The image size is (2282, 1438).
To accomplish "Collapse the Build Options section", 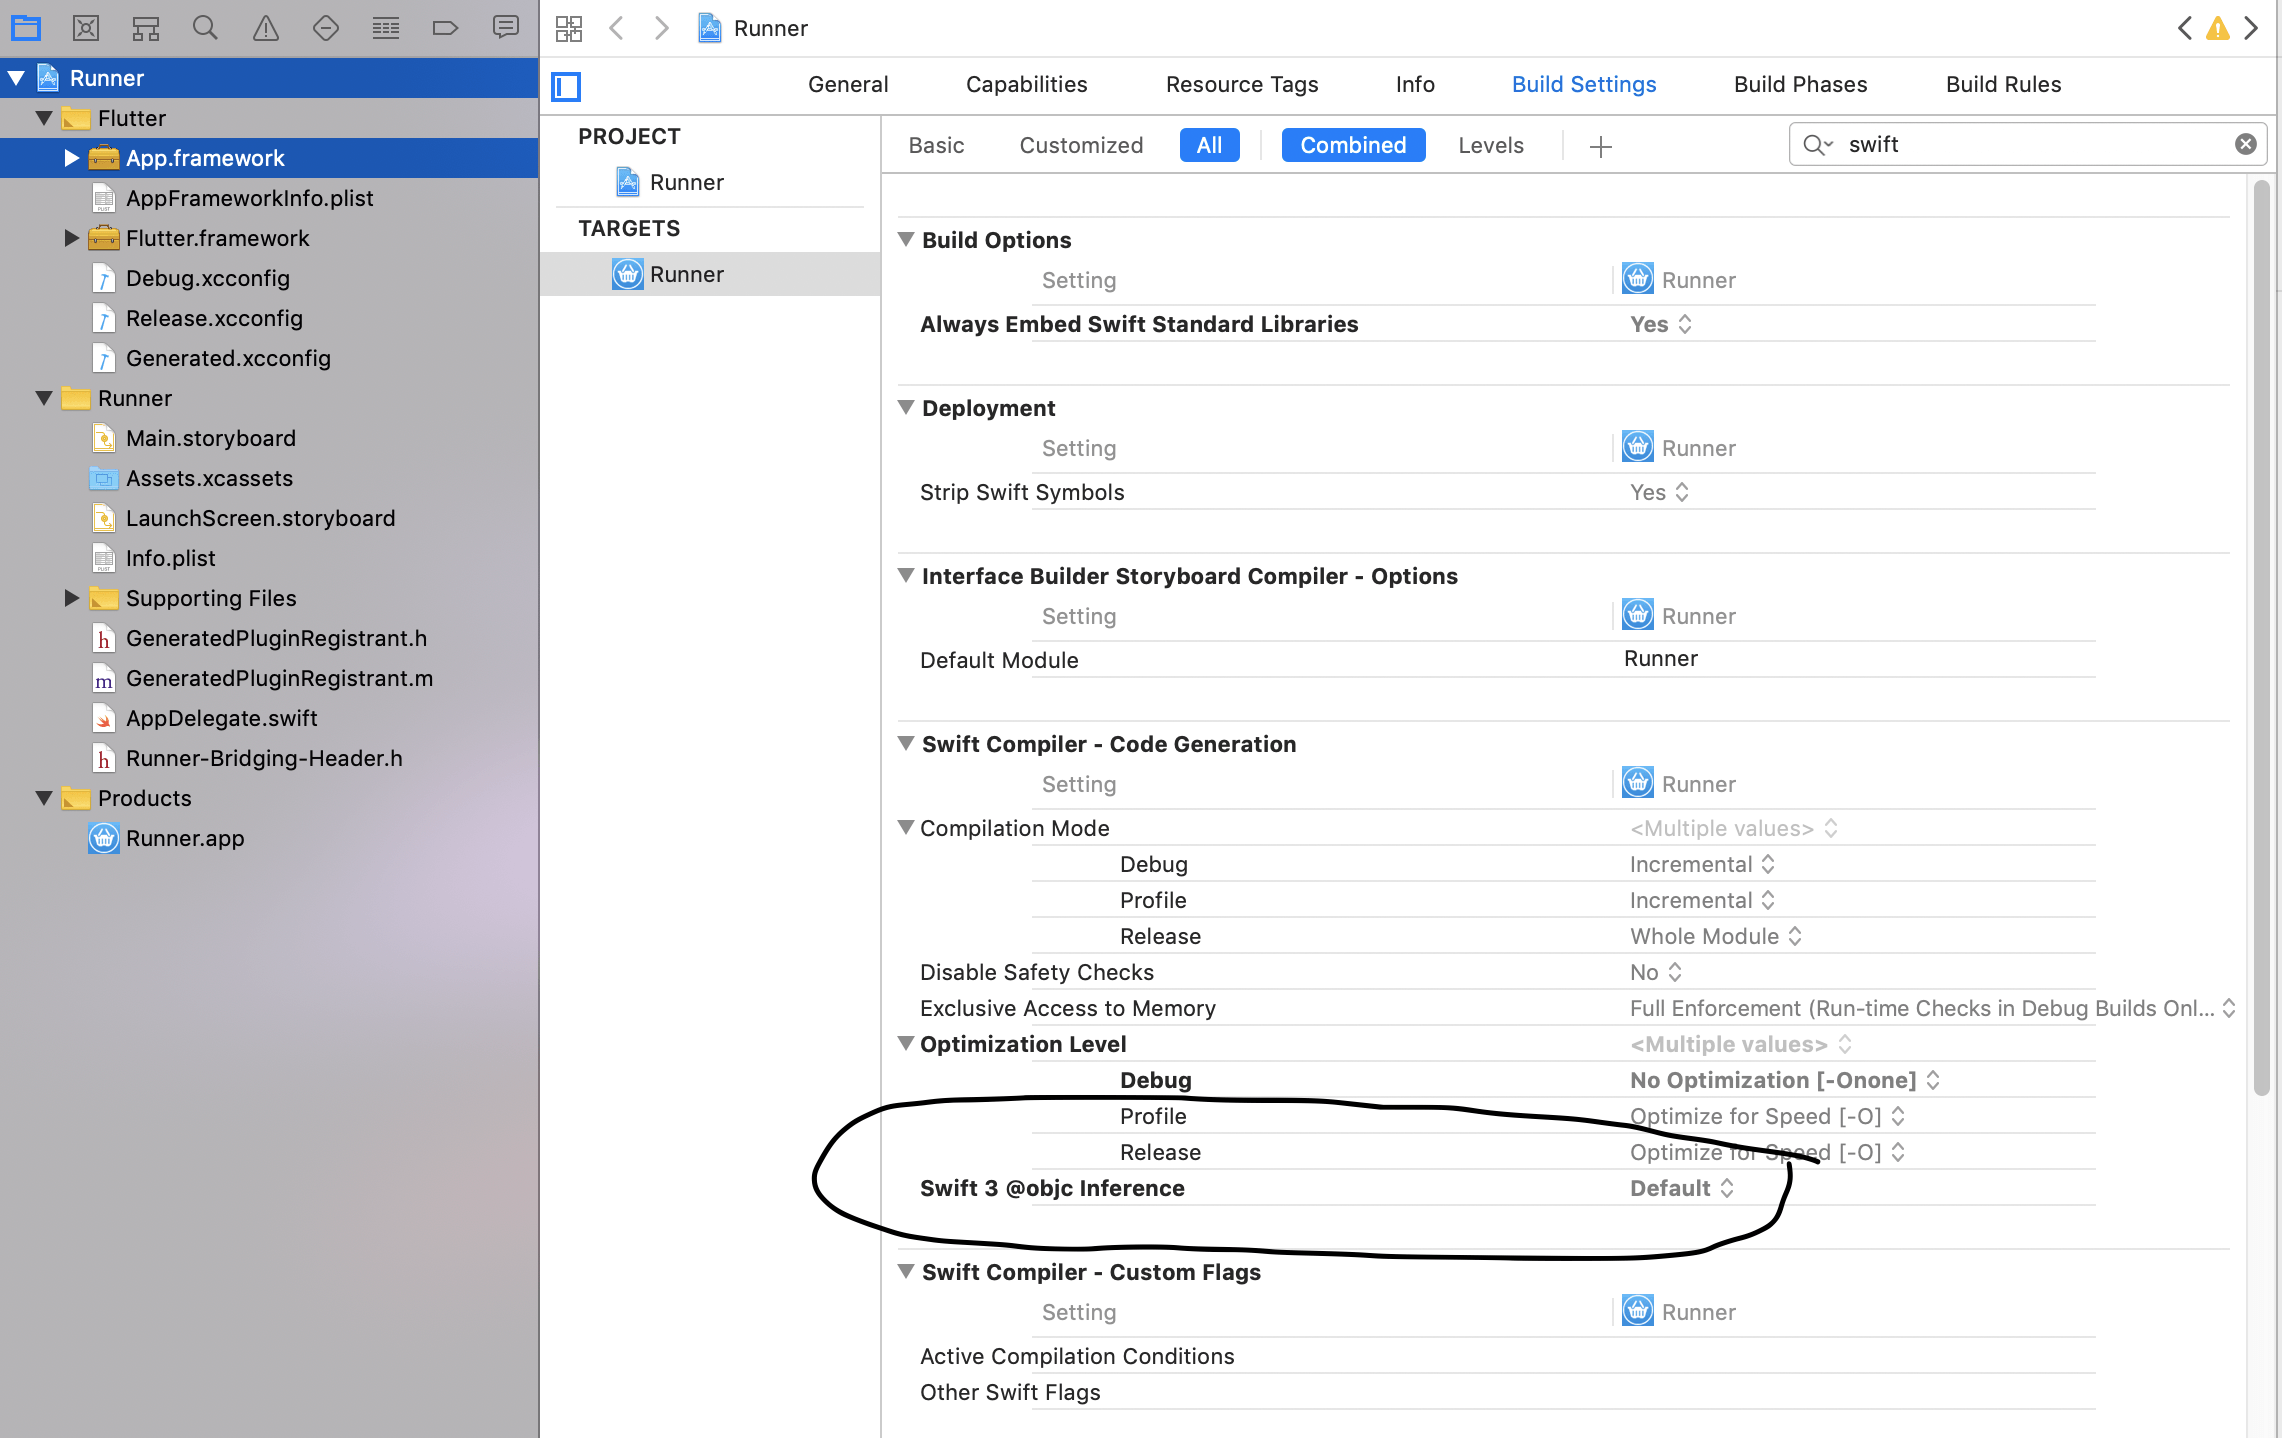I will pyautogui.click(x=904, y=240).
